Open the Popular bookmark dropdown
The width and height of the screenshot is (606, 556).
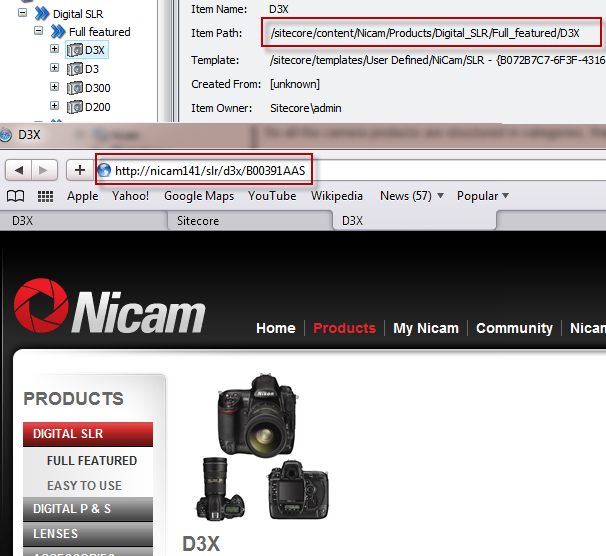(x=483, y=196)
